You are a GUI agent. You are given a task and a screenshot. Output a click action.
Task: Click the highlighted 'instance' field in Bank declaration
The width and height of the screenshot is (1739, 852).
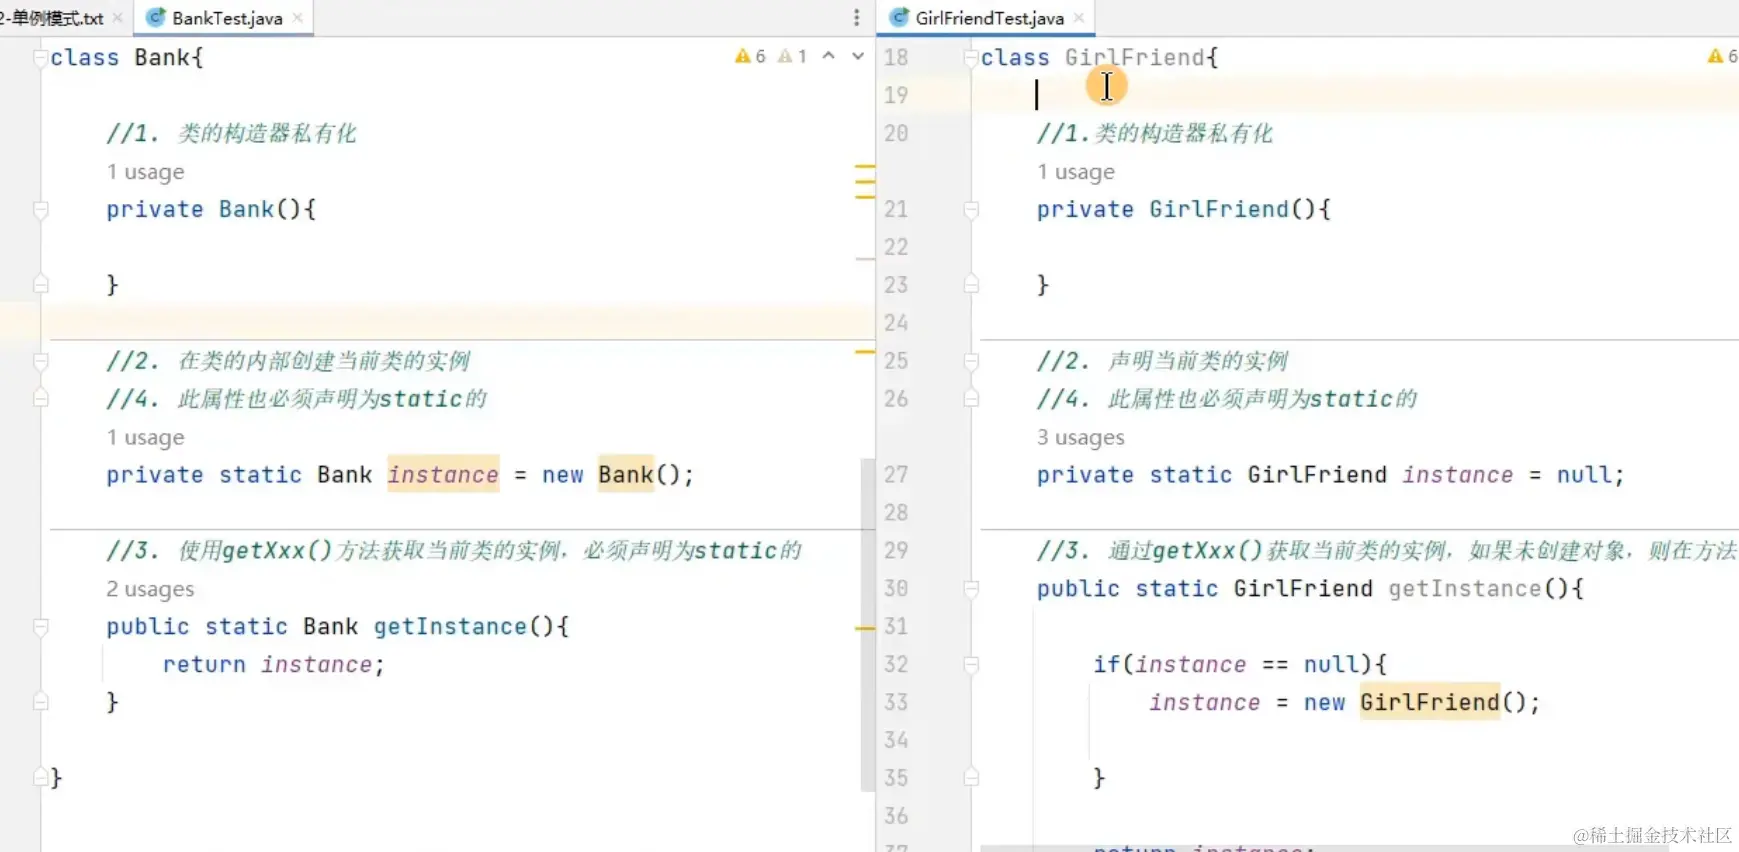[443, 475]
